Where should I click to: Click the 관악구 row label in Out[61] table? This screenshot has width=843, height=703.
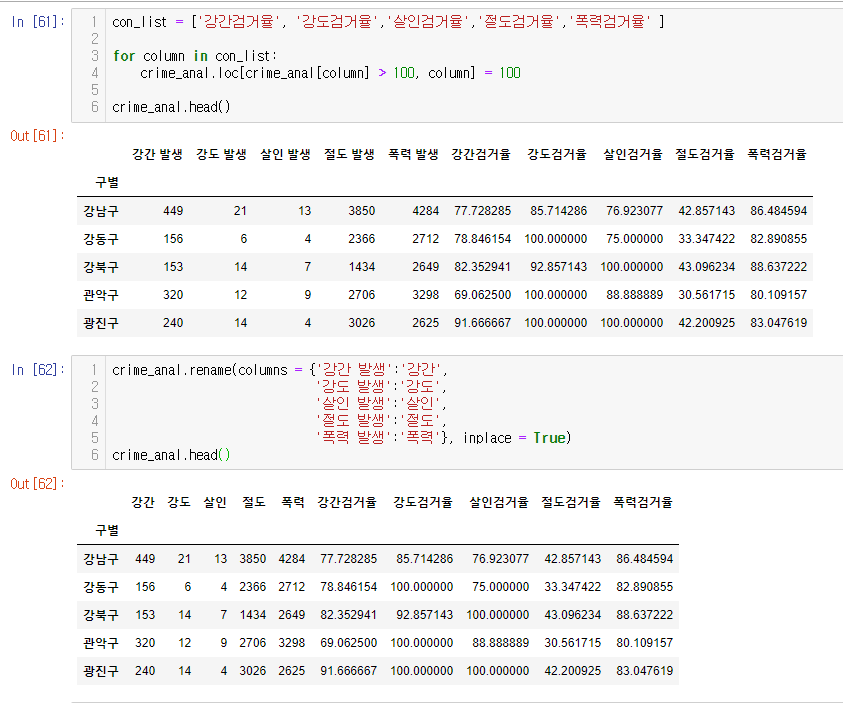click(x=100, y=295)
